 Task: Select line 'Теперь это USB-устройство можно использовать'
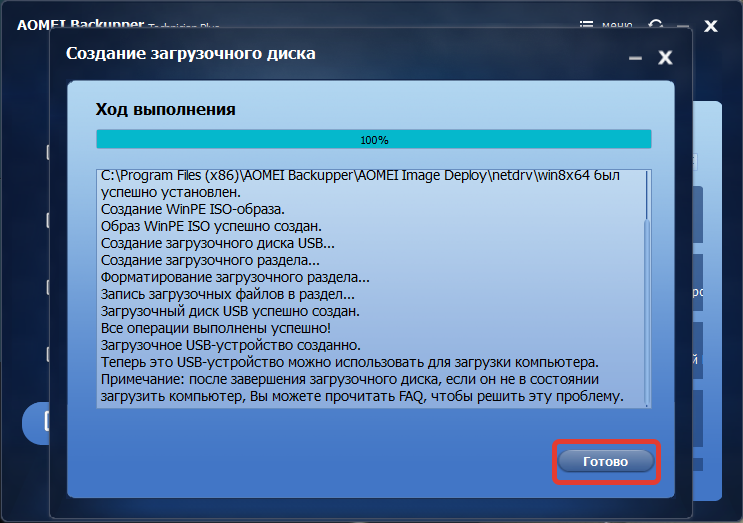[350, 363]
